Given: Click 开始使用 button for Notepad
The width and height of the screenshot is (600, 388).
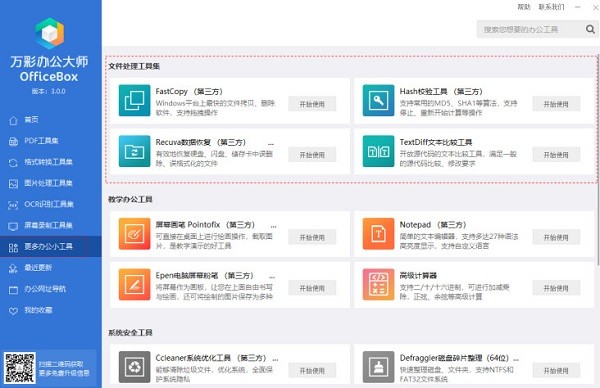Looking at the screenshot, I should [x=556, y=237].
